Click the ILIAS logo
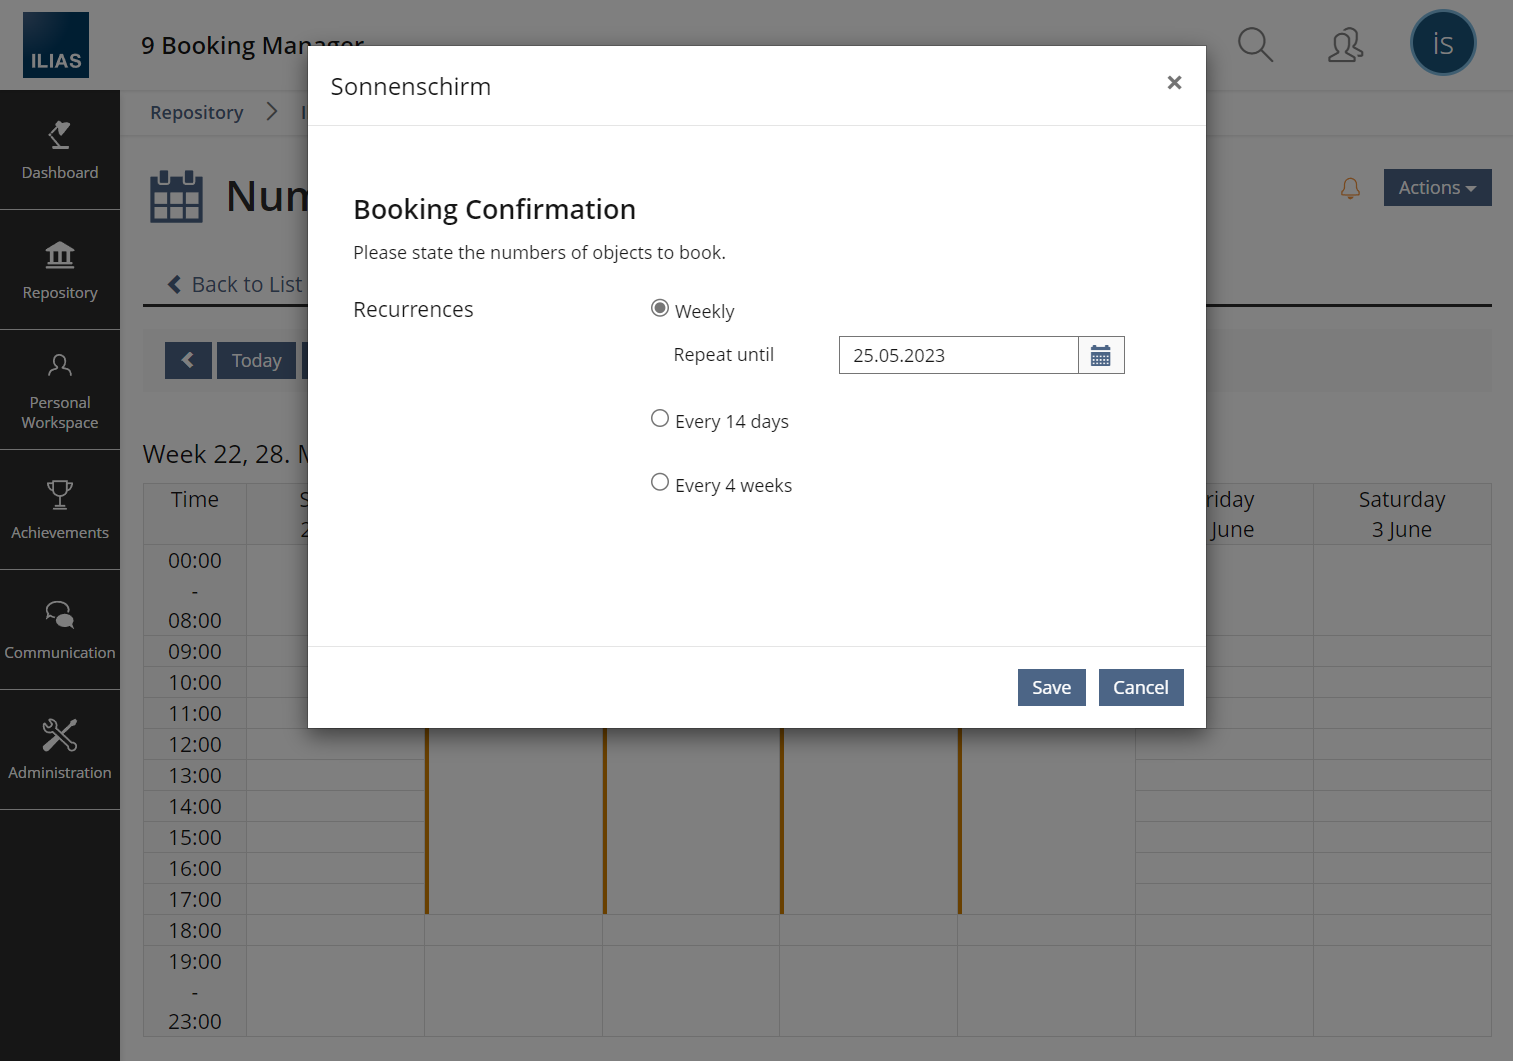Viewport: 1513px width, 1061px height. pos(56,45)
